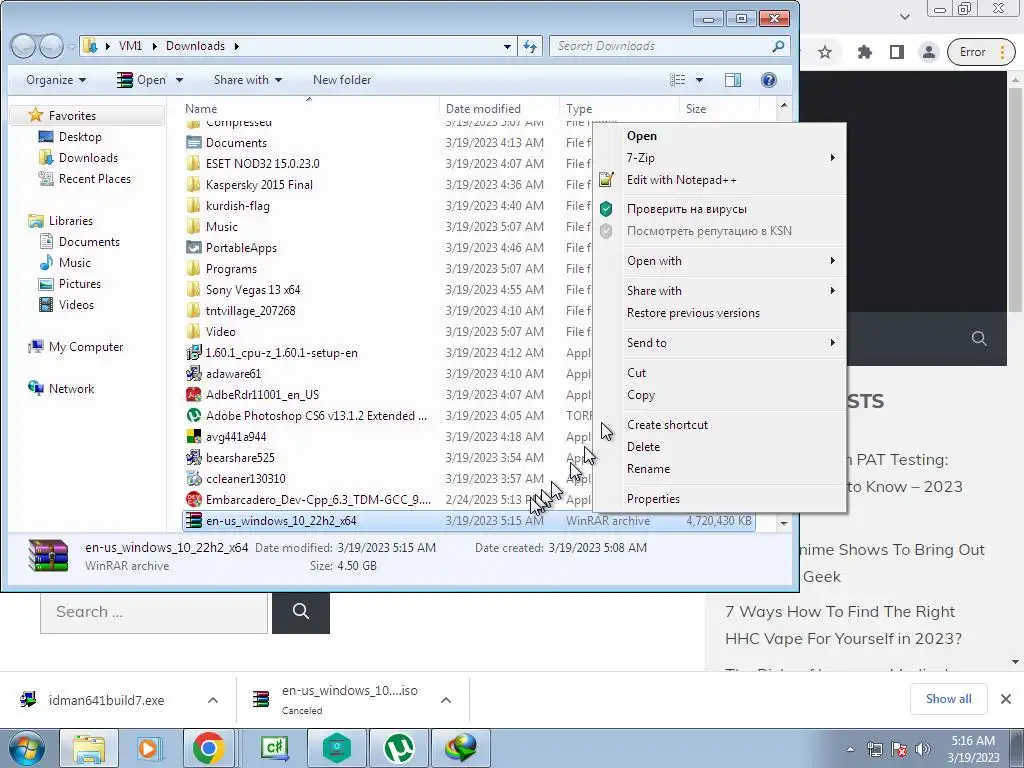Click the Chrome bookmark star icon
The image size is (1024, 768).
point(825,52)
